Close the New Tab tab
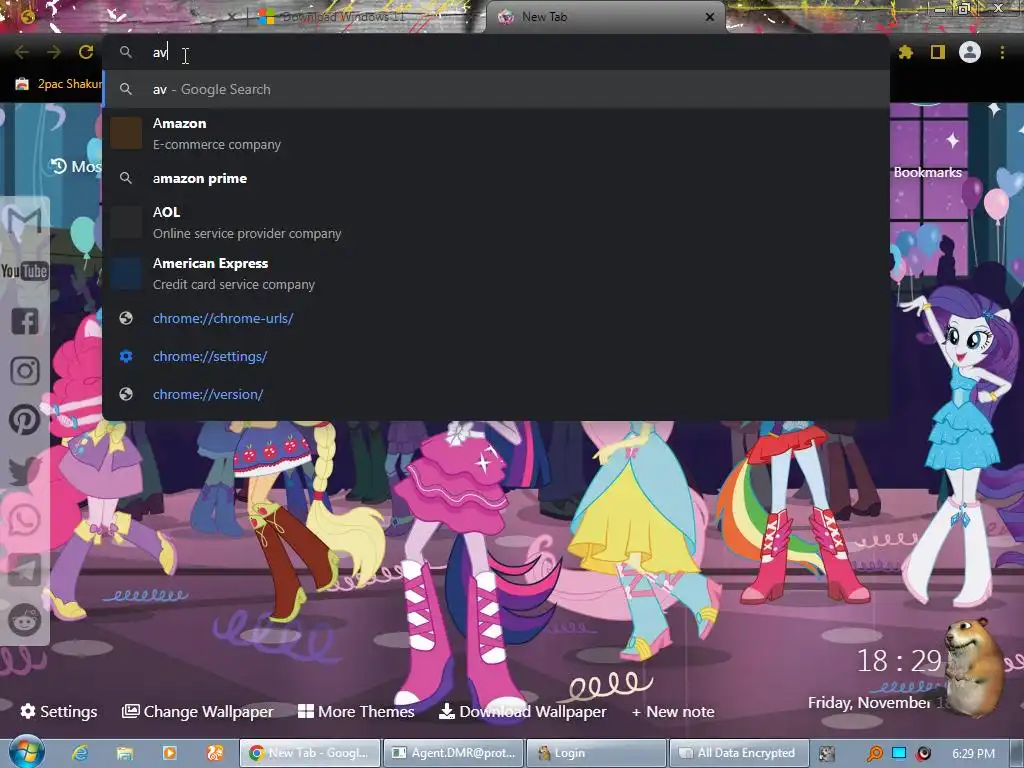1024x768 pixels. pos(710,17)
